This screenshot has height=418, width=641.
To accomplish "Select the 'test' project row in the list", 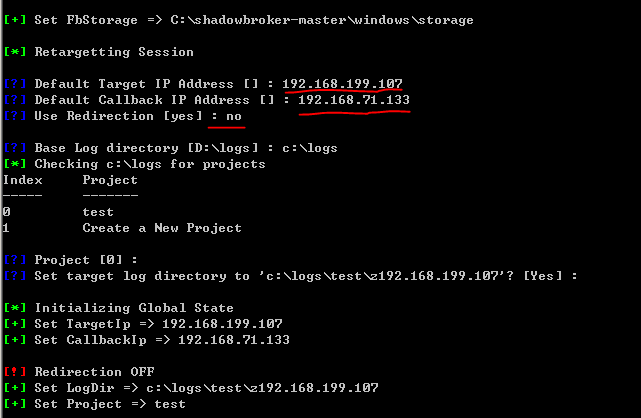I will (x=58, y=212).
